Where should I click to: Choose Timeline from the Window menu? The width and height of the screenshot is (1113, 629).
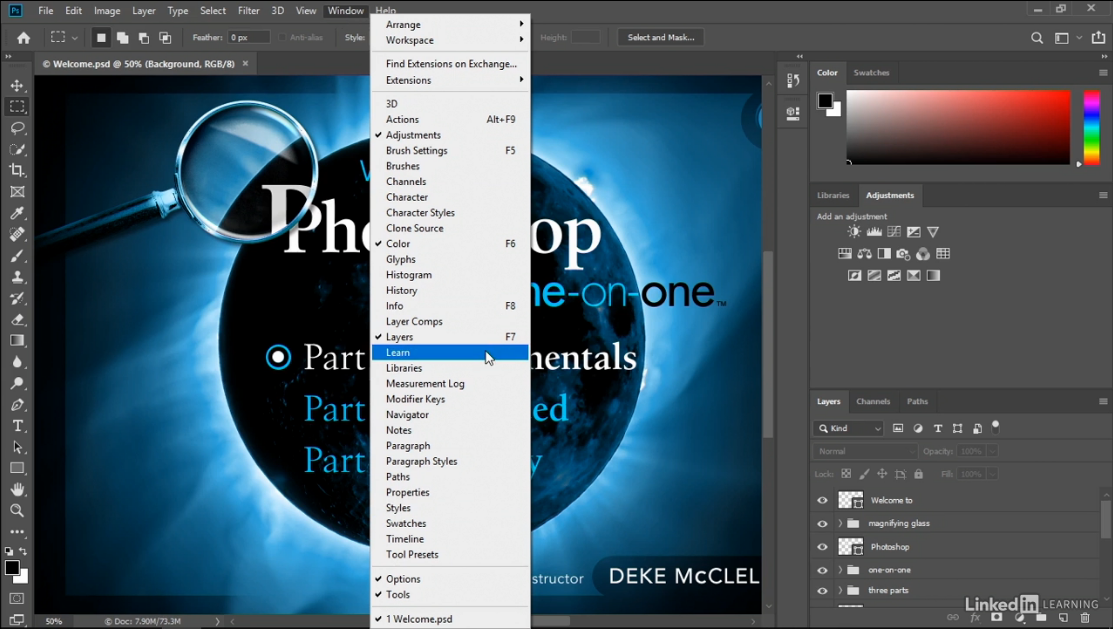point(450,539)
